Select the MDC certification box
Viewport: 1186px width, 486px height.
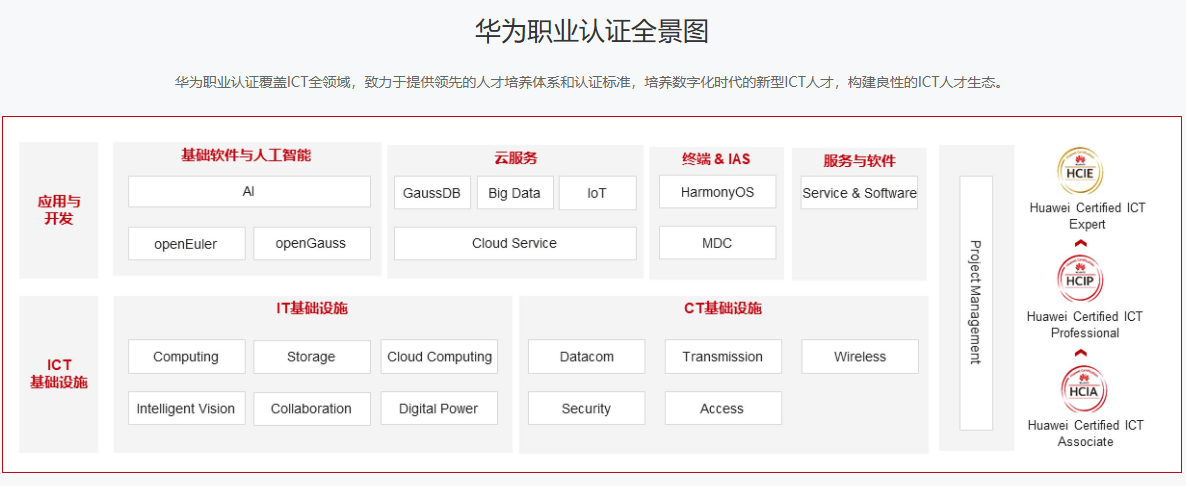[717, 243]
